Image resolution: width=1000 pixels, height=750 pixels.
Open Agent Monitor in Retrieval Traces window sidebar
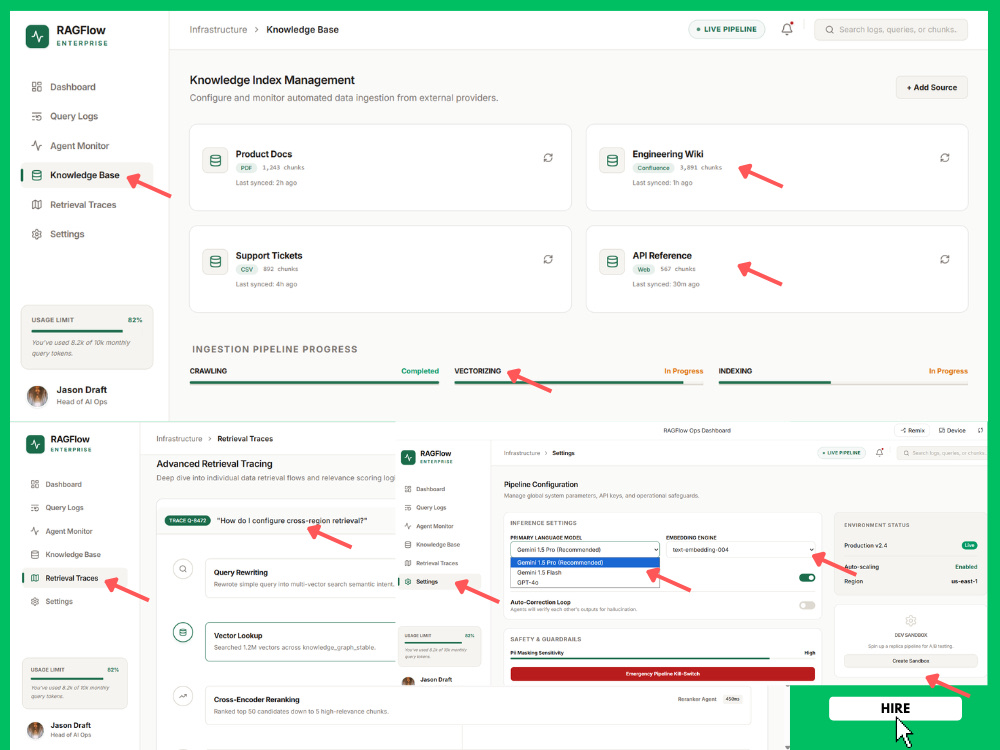69,531
